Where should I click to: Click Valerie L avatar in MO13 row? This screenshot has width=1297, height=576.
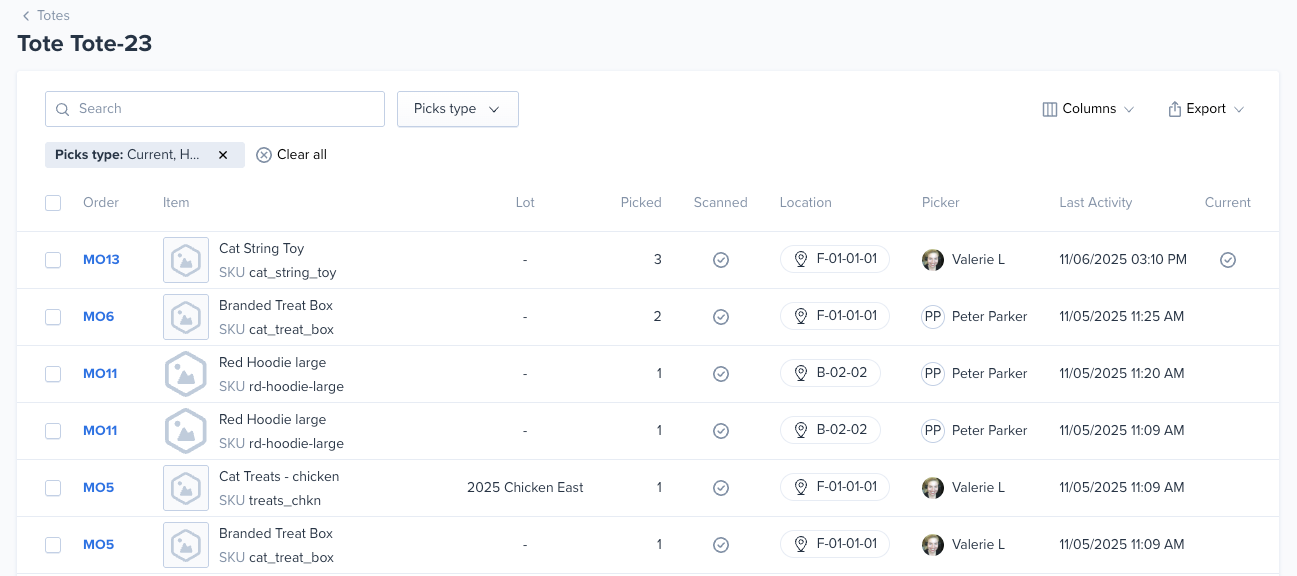click(932, 260)
